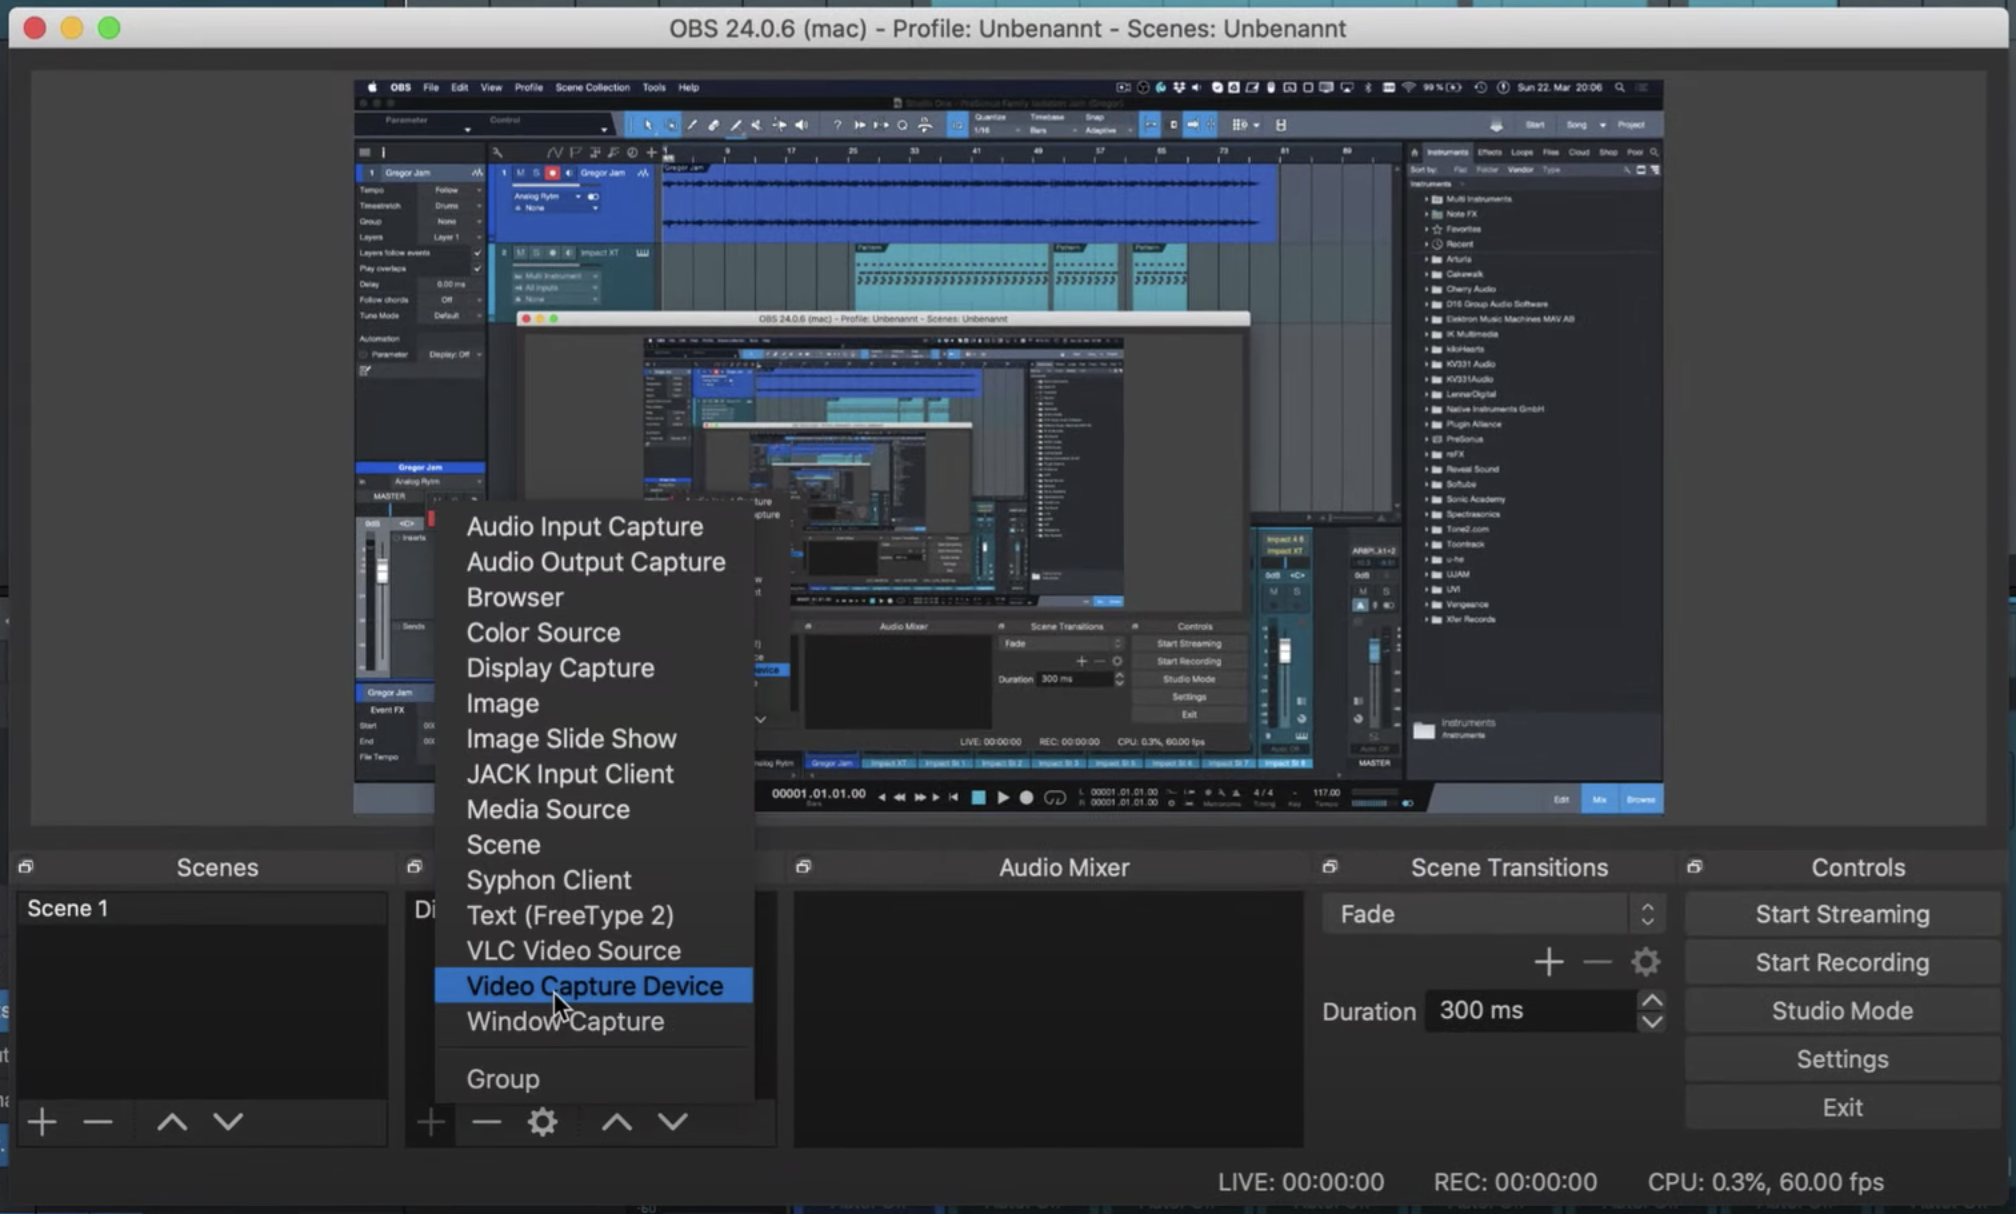Open source properties gear icon
The height and width of the screenshot is (1214, 2016).
542,1122
